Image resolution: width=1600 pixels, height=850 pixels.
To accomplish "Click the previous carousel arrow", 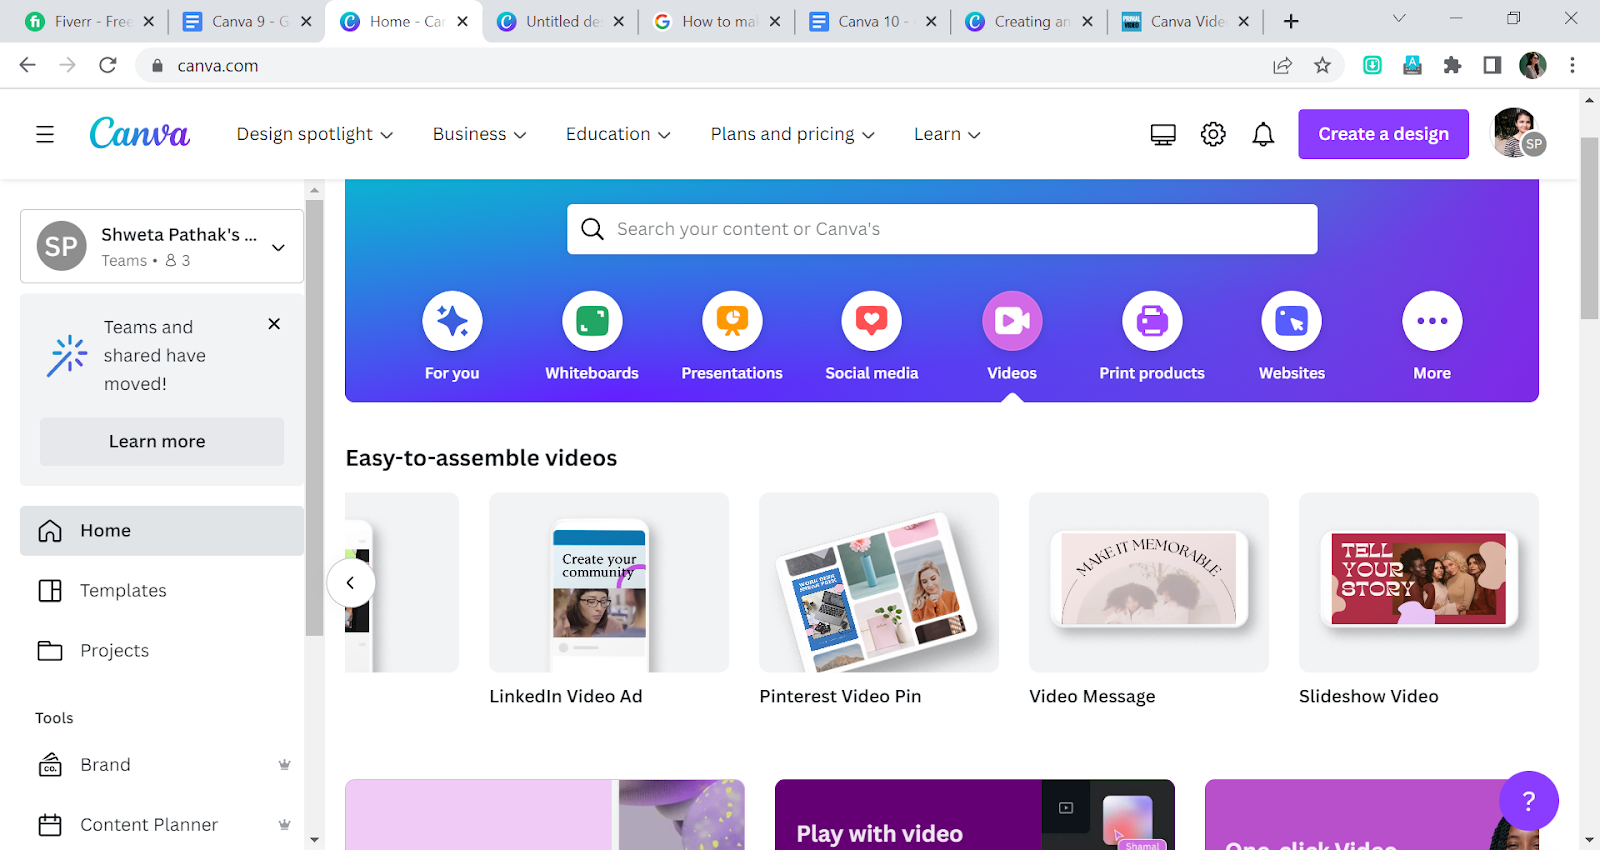I will (x=350, y=582).
